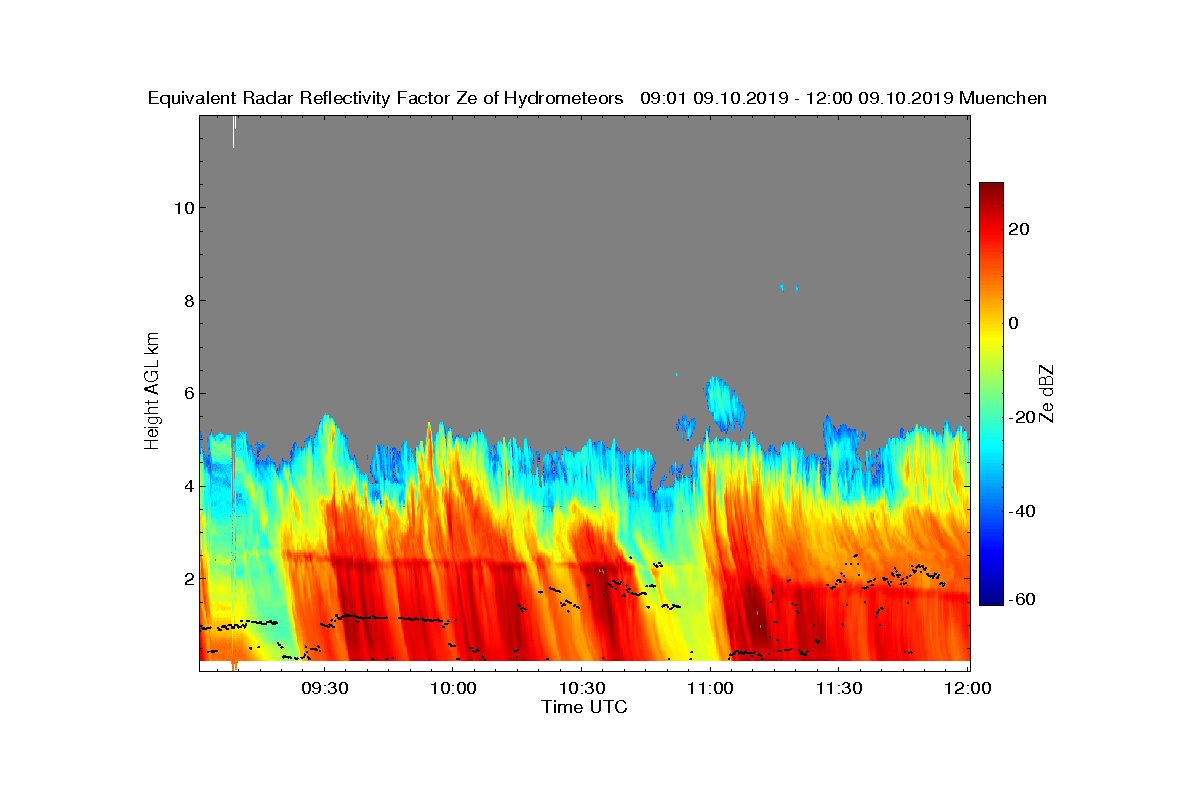
Task: Click the height tick label '8'
Action: pyautogui.click(x=187, y=301)
